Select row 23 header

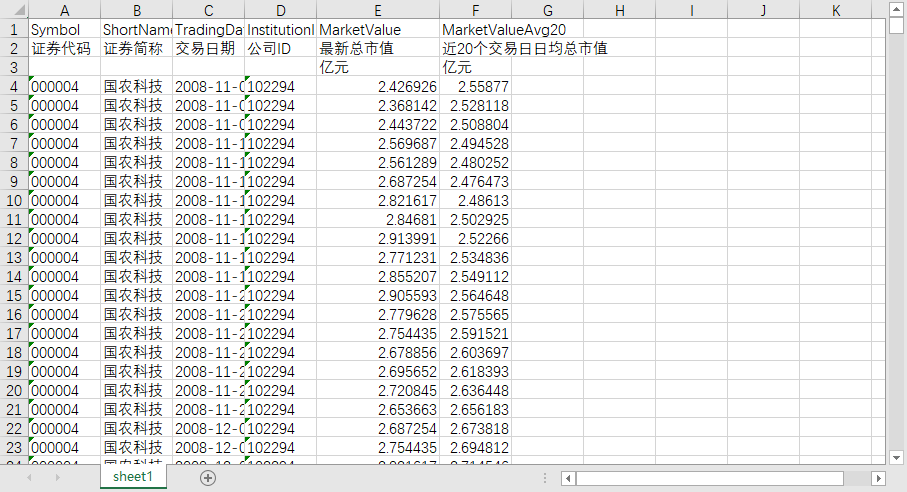pyautogui.click(x=14, y=448)
